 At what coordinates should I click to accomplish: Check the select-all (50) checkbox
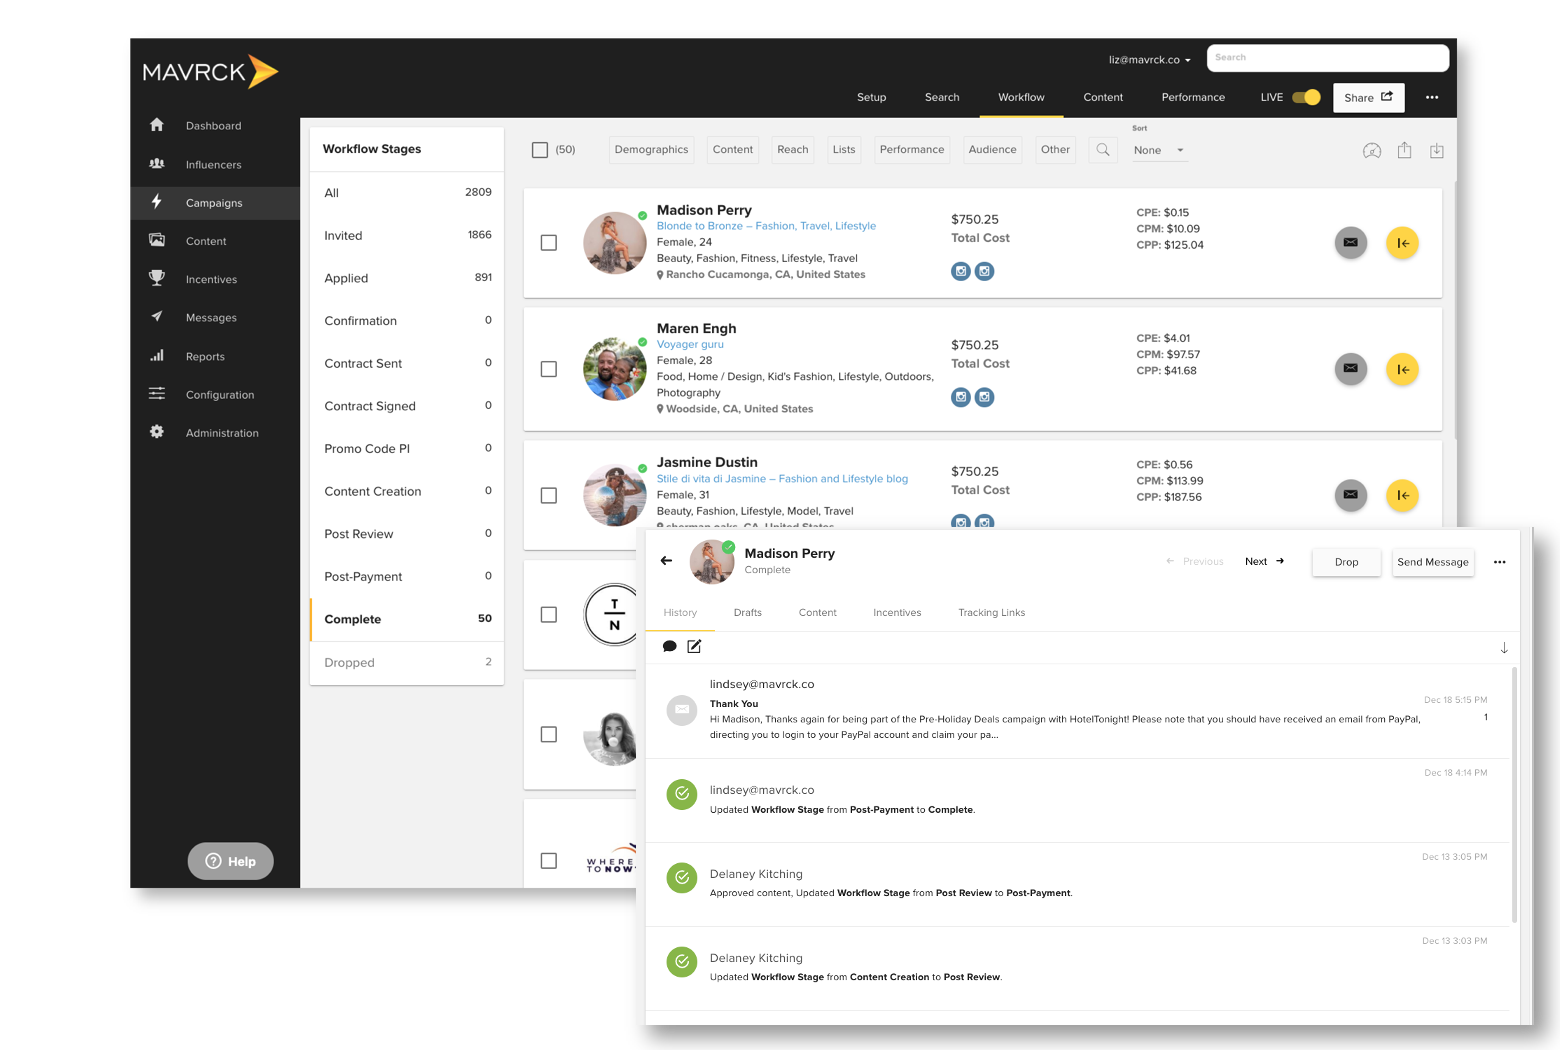pyautogui.click(x=540, y=150)
